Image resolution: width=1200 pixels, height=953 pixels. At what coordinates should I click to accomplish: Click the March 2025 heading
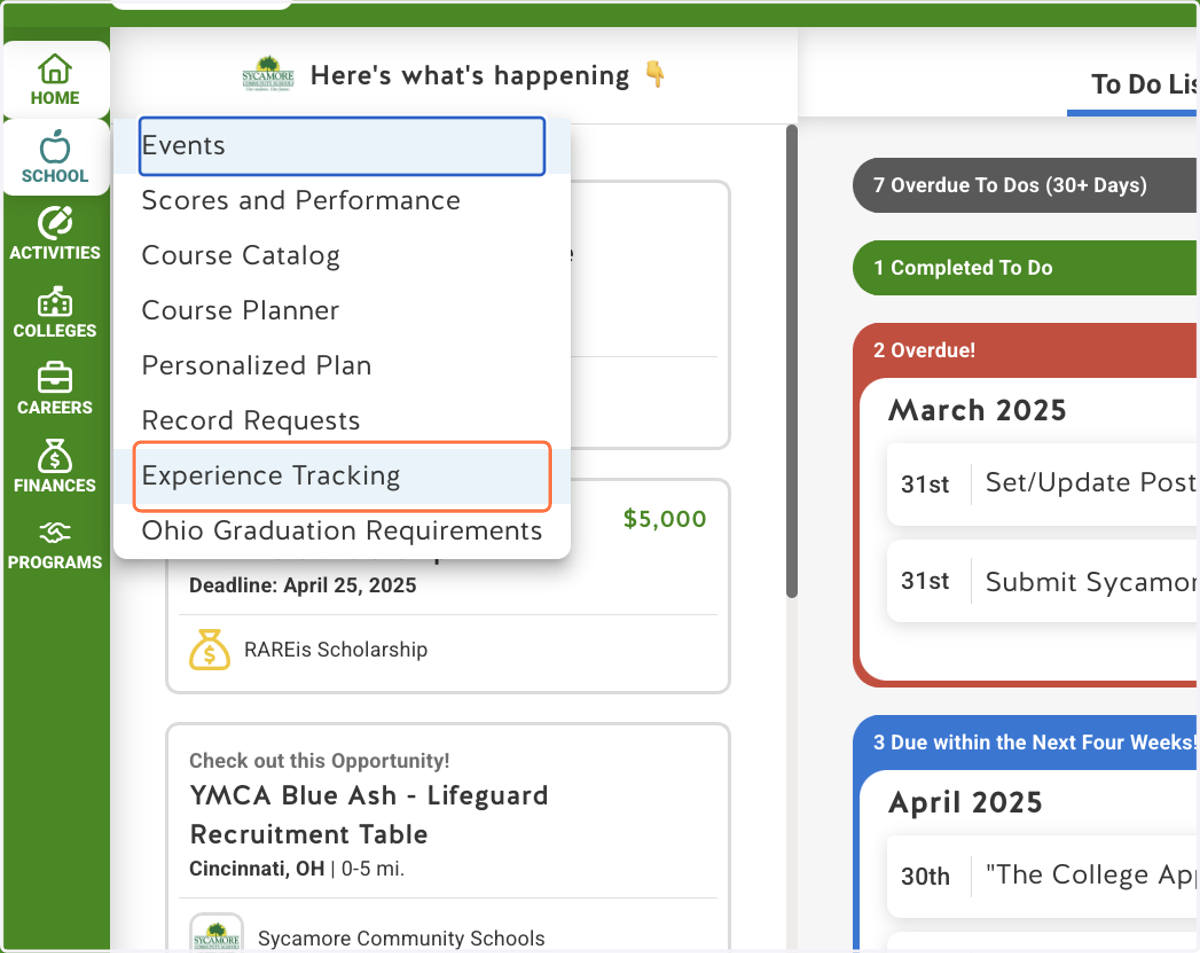tap(977, 410)
